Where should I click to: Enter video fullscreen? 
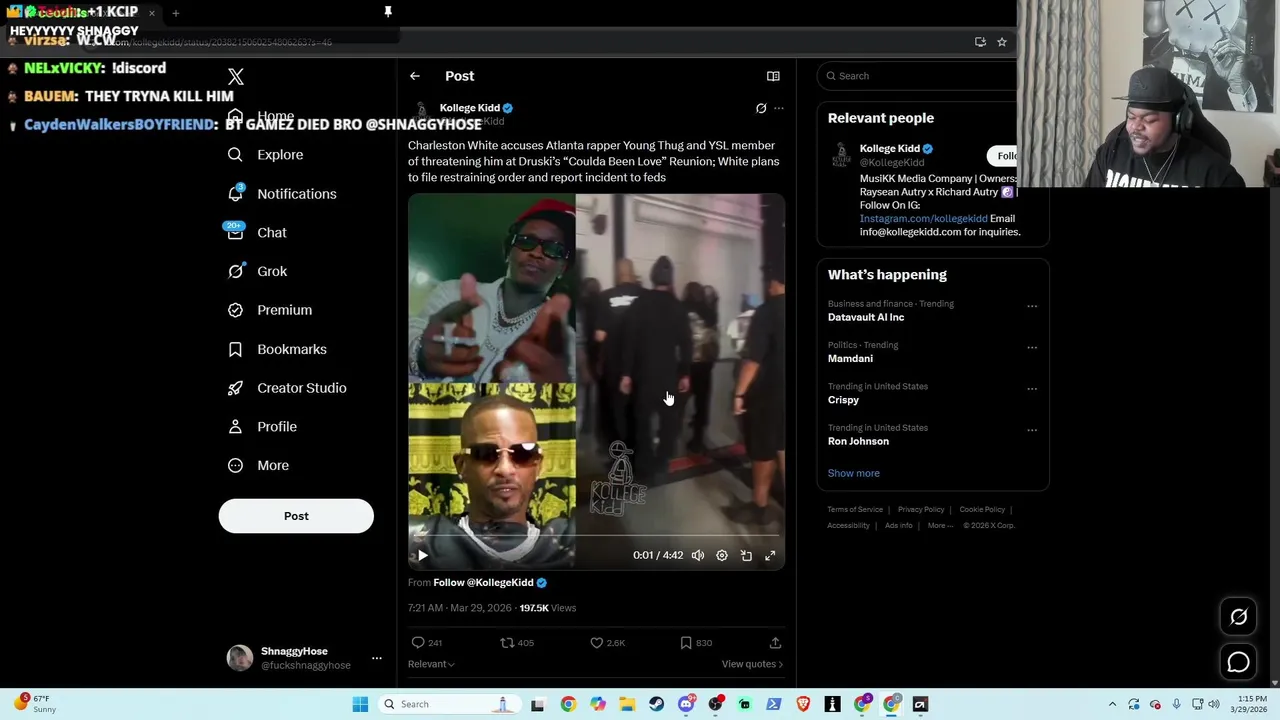tap(770, 555)
